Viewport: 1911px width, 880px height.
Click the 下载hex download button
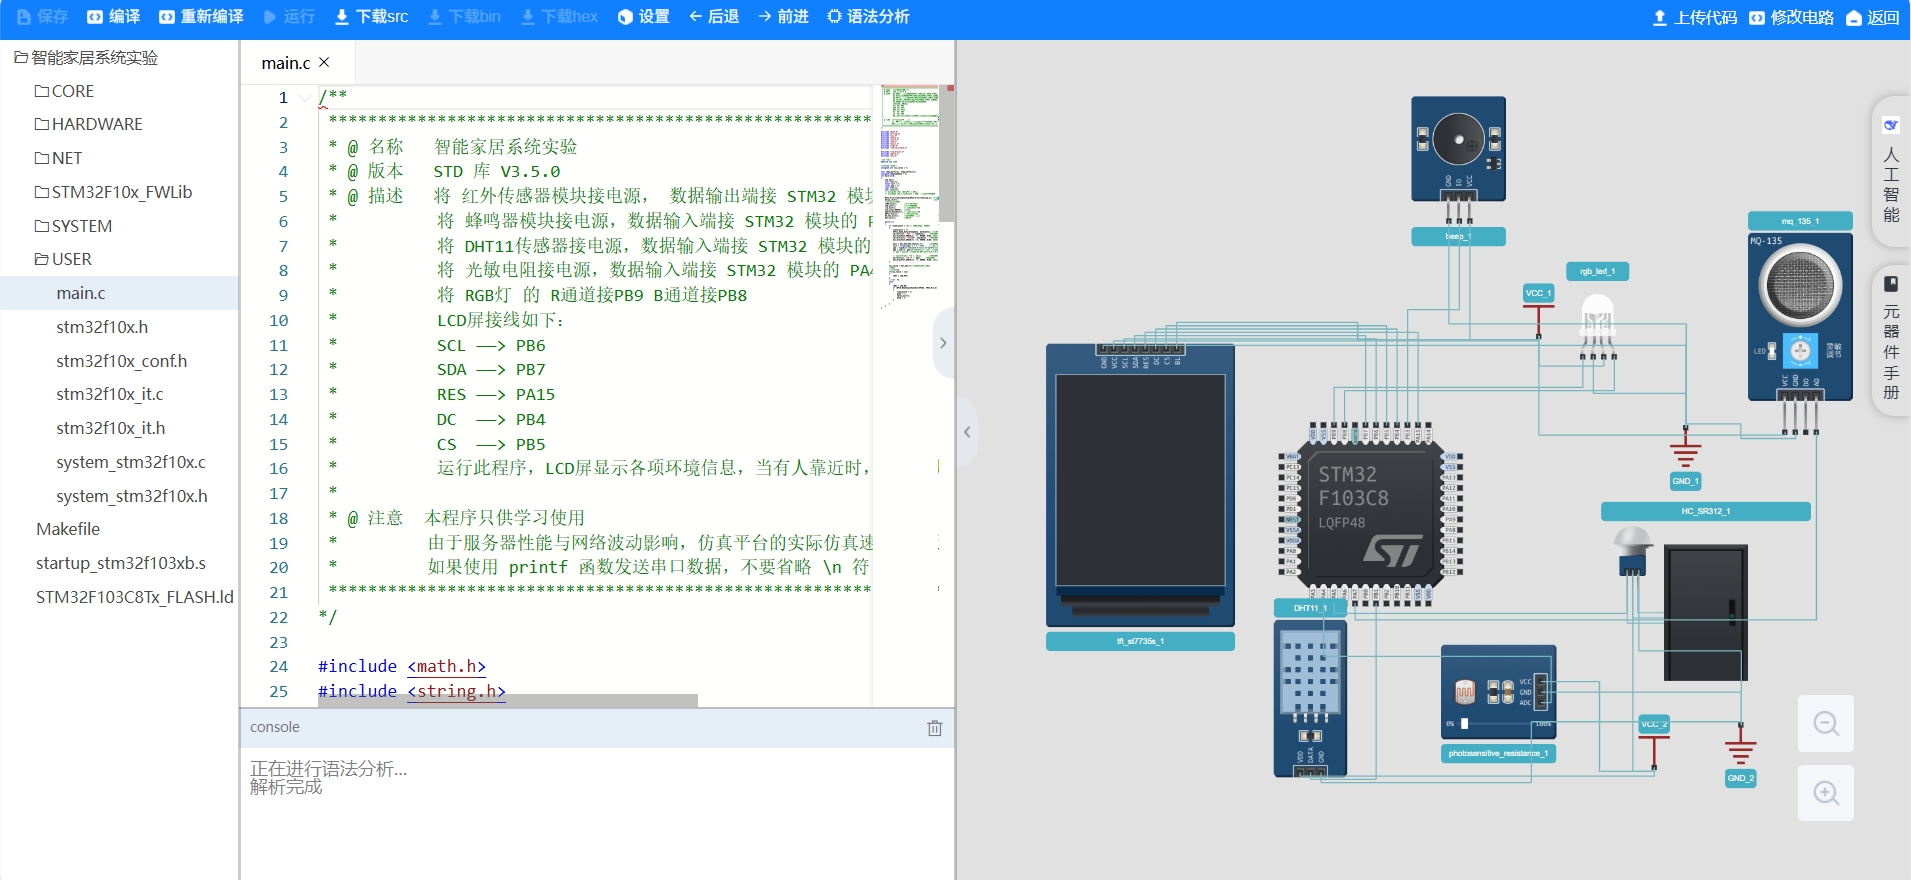[559, 17]
